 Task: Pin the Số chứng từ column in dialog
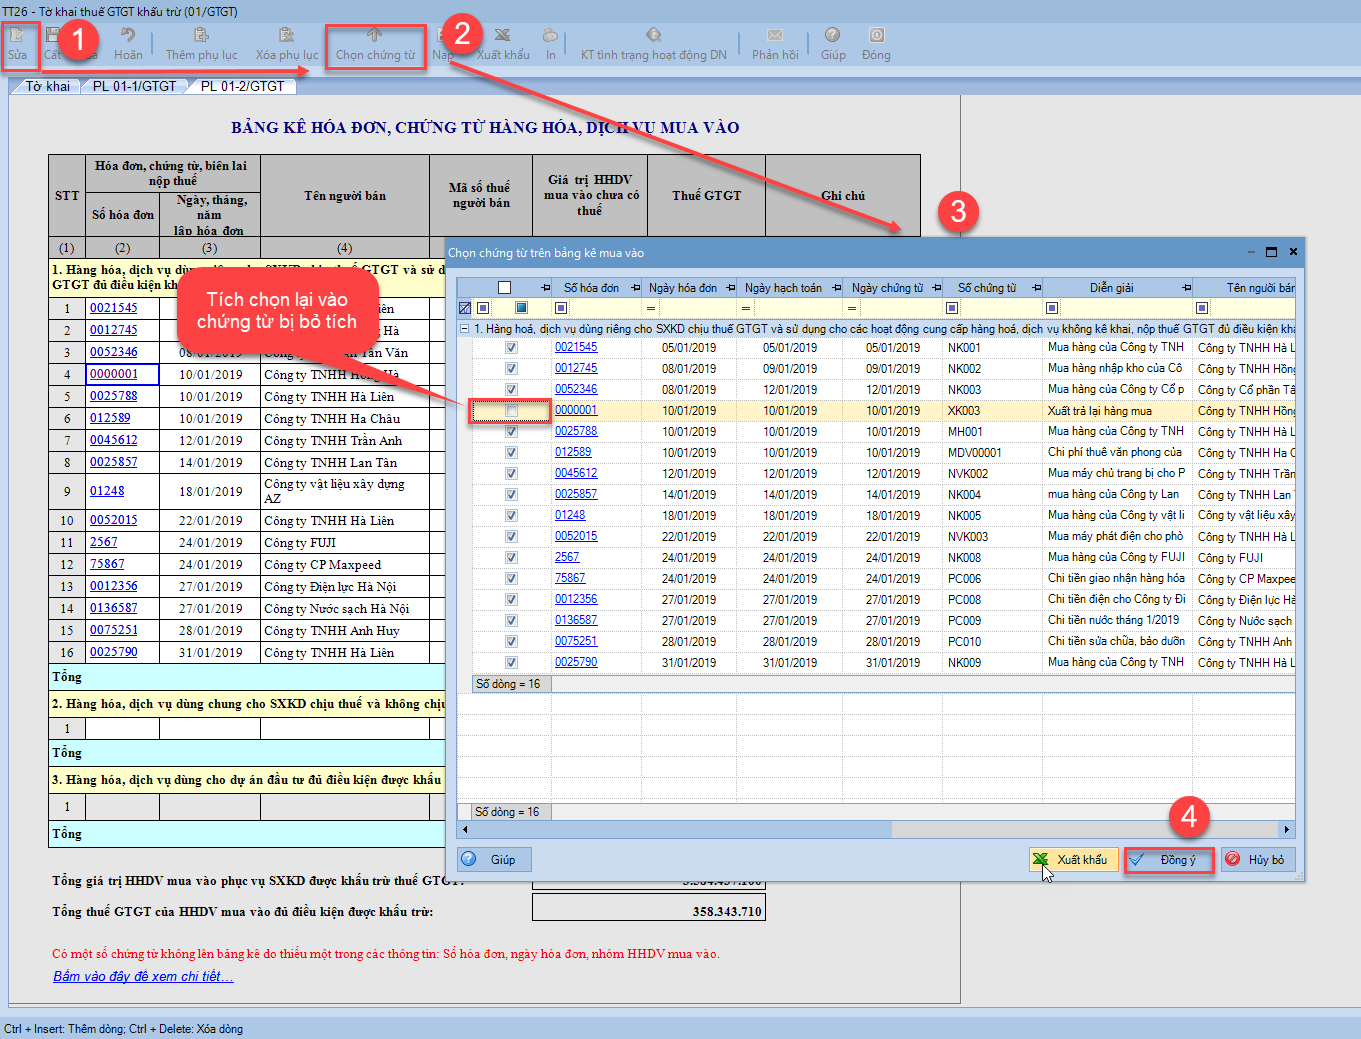[x=1037, y=288]
